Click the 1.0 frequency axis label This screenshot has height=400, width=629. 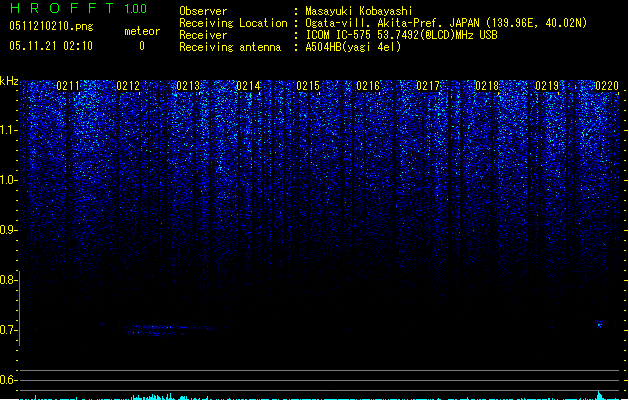9,180
